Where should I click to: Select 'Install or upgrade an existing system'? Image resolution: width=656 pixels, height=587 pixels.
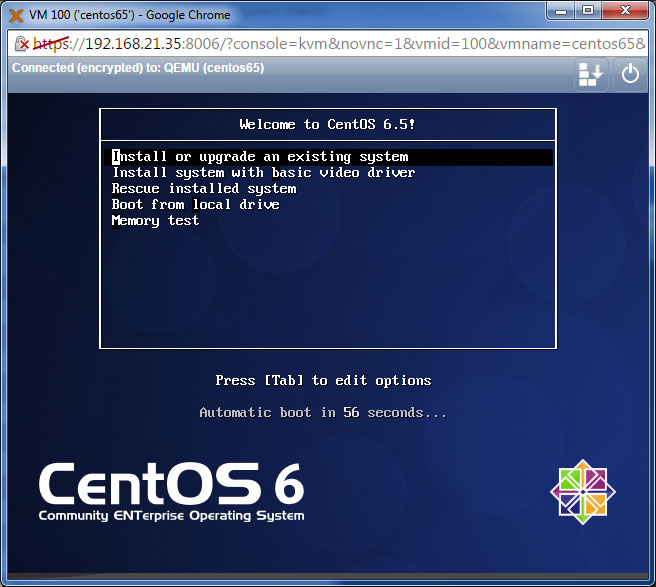coord(328,157)
